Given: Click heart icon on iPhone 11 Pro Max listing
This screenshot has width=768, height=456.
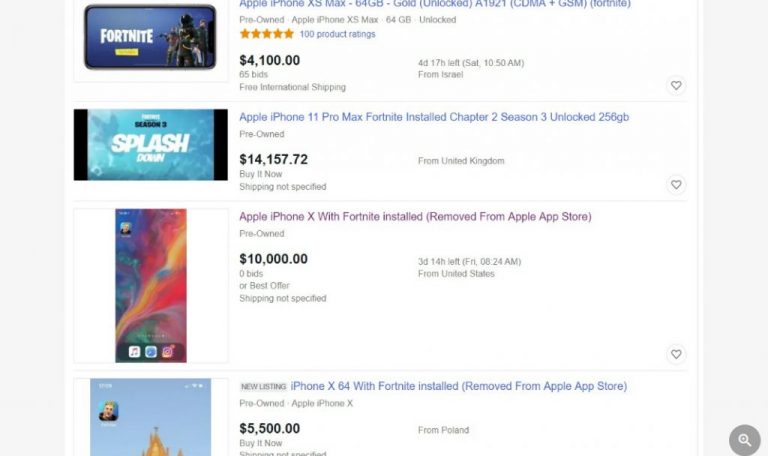Looking at the screenshot, I should pos(676,185).
